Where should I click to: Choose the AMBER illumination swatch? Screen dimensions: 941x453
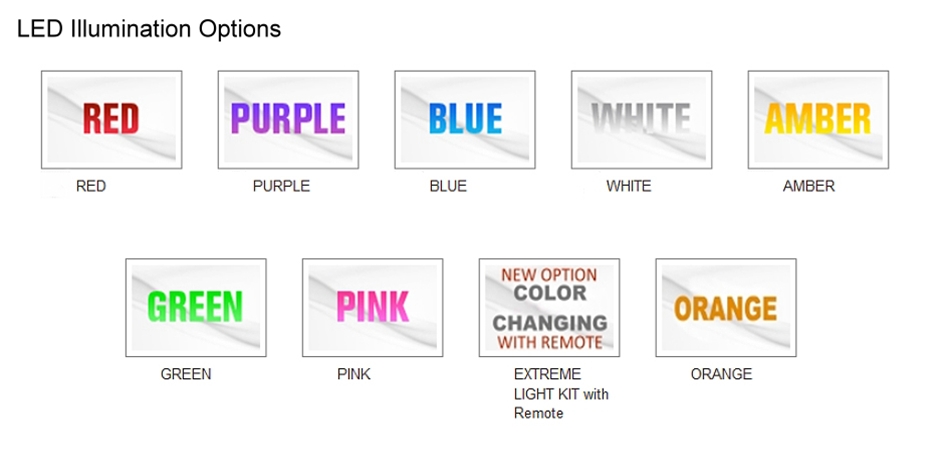point(819,120)
